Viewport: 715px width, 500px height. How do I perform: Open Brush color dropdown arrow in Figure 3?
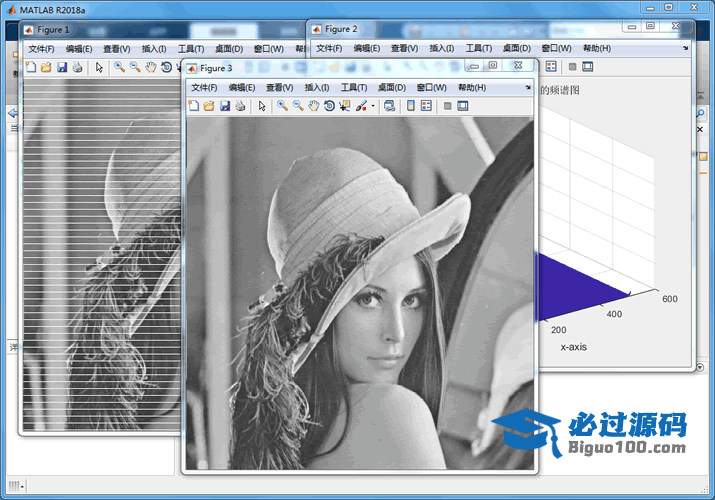tap(373, 106)
